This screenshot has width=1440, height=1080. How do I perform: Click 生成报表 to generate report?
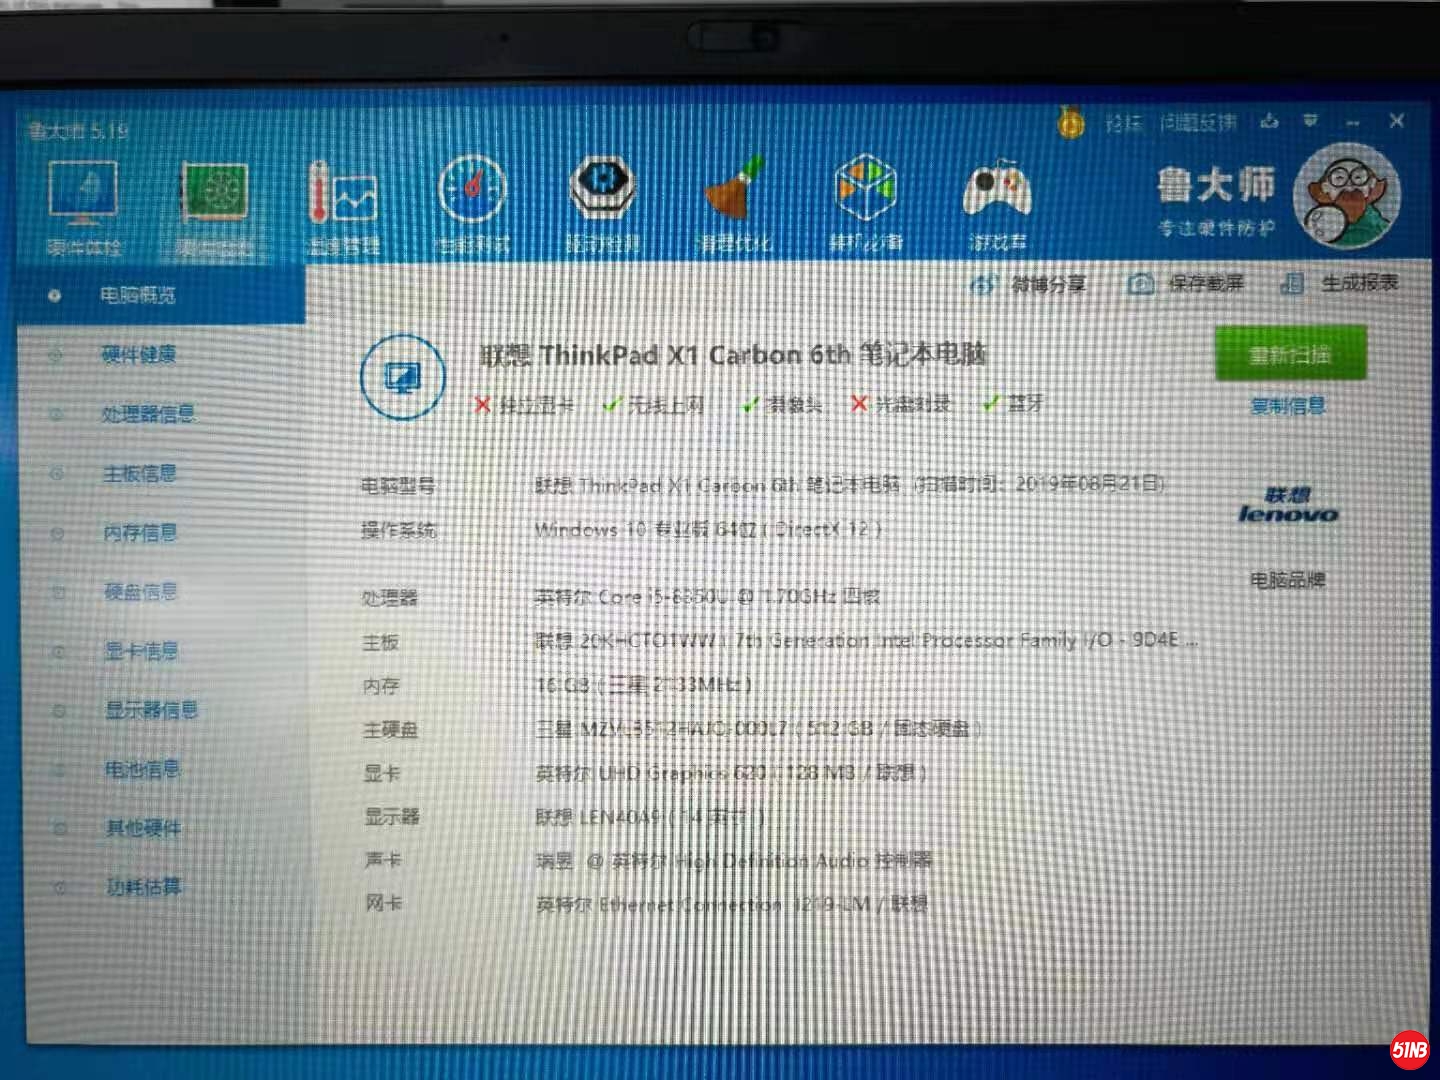pyautogui.click(x=1340, y=284)
